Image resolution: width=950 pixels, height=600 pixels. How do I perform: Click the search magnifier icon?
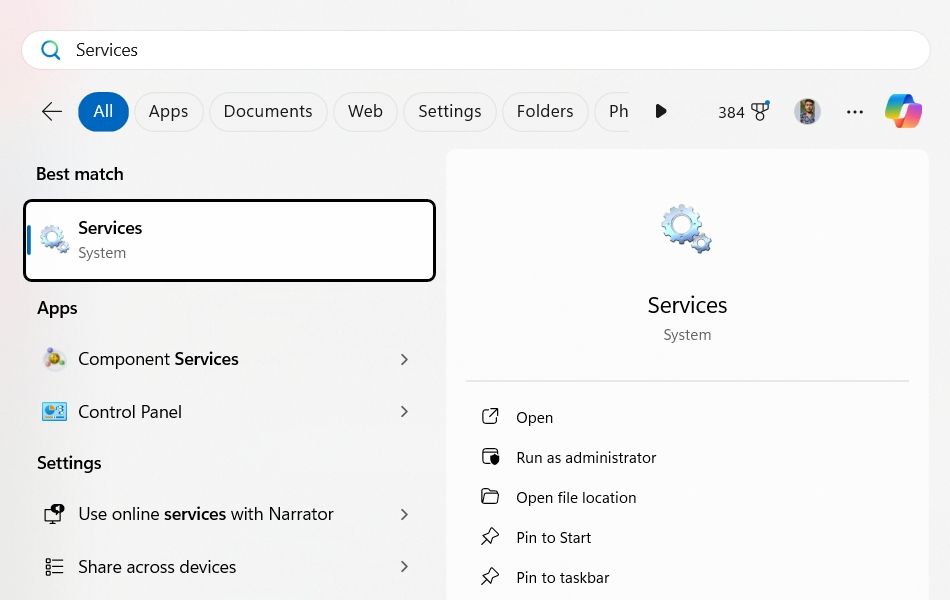(x=50, y=50)
